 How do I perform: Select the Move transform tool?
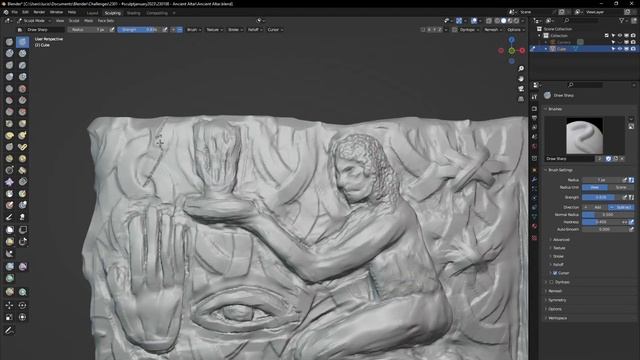click(x=9, y=305)
